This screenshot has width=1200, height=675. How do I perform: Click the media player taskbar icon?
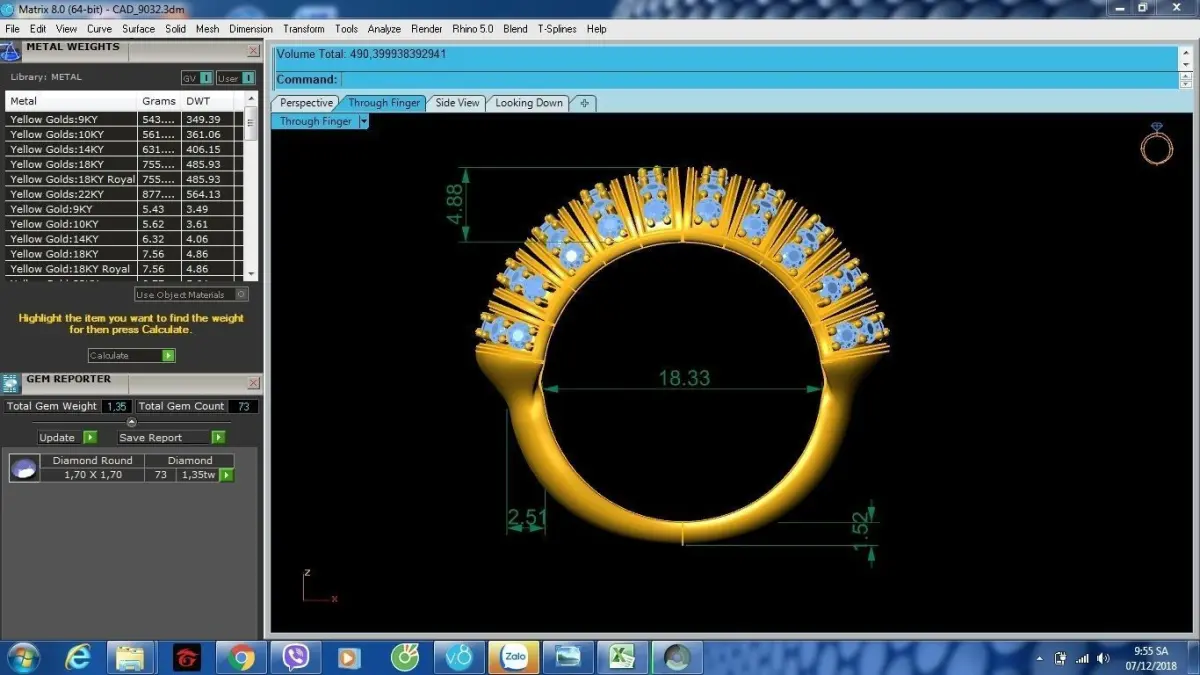349,657
